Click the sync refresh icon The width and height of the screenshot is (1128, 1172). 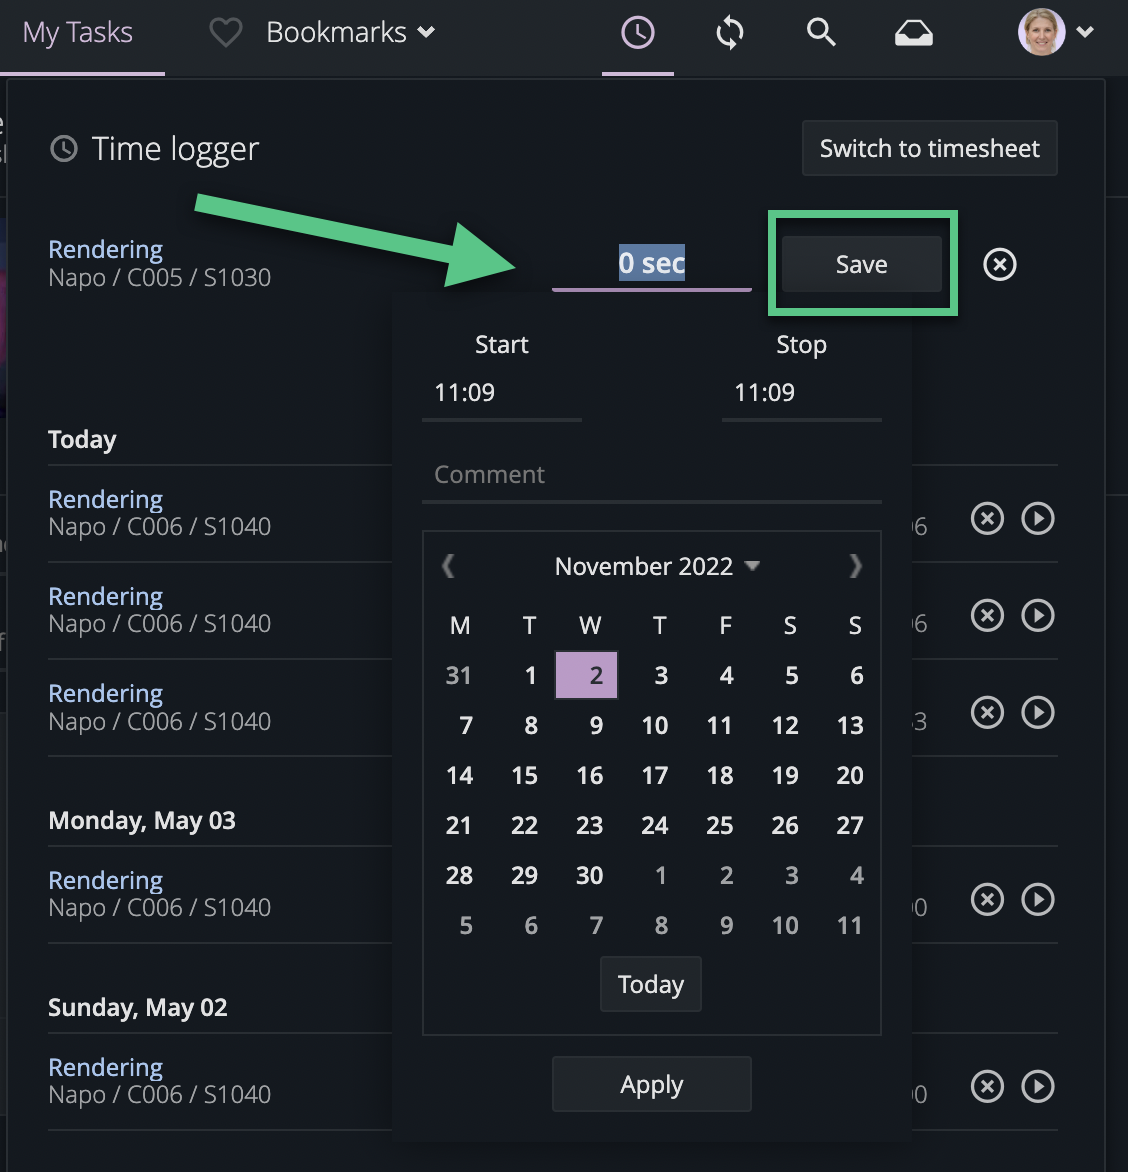coord(730,33)
